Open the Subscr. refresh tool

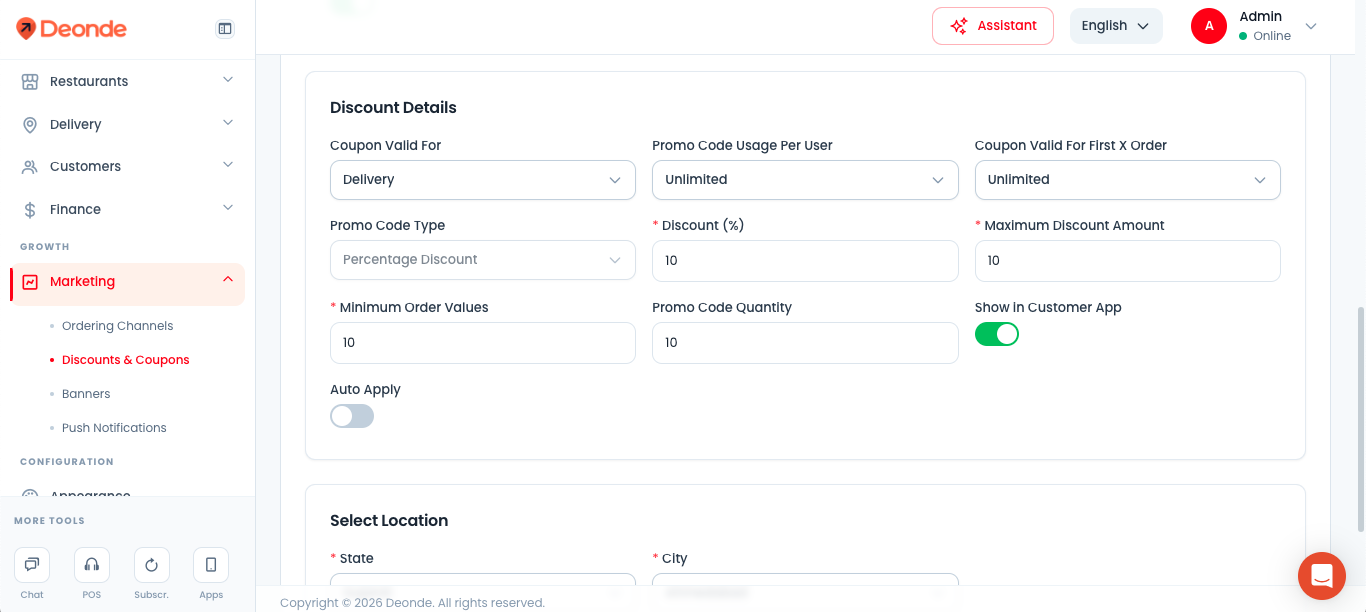click(x=152, y=565)
